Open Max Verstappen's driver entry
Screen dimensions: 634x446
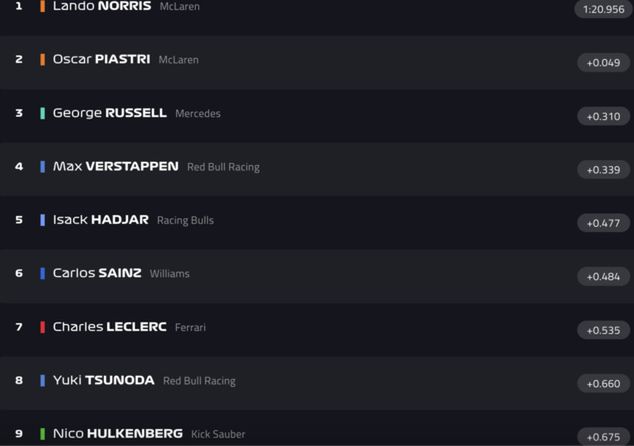(x=115, y=166)
